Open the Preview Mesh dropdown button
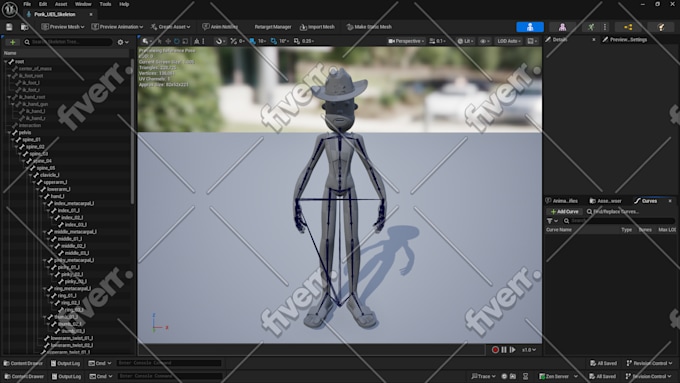The image size is (680, 383). 63,27
